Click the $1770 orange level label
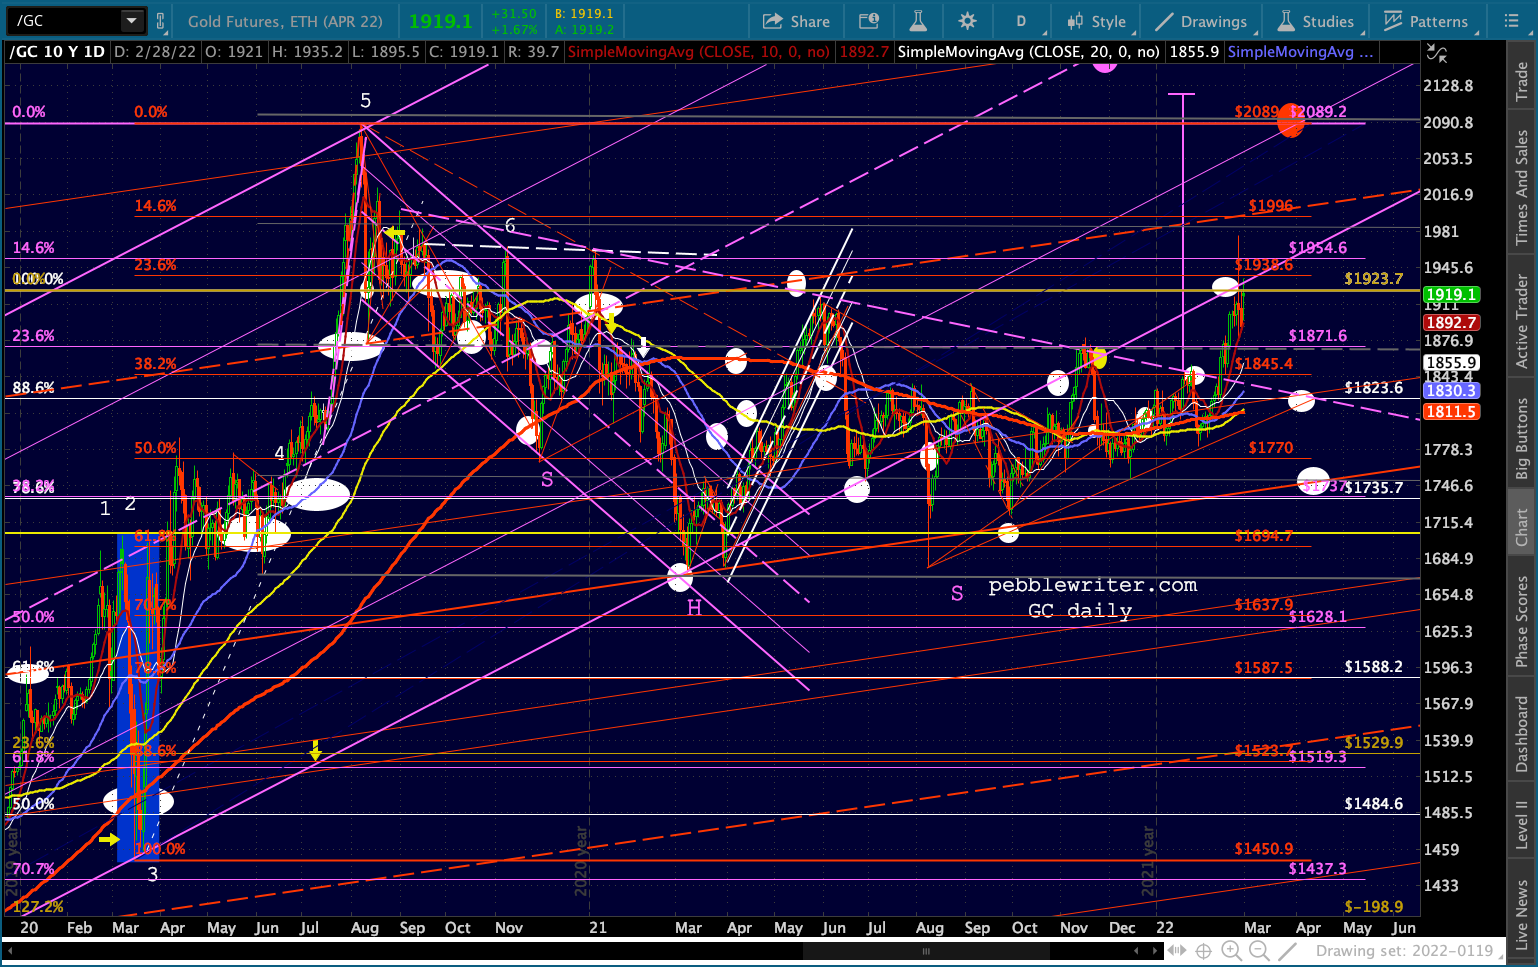 pos(1271,448)
